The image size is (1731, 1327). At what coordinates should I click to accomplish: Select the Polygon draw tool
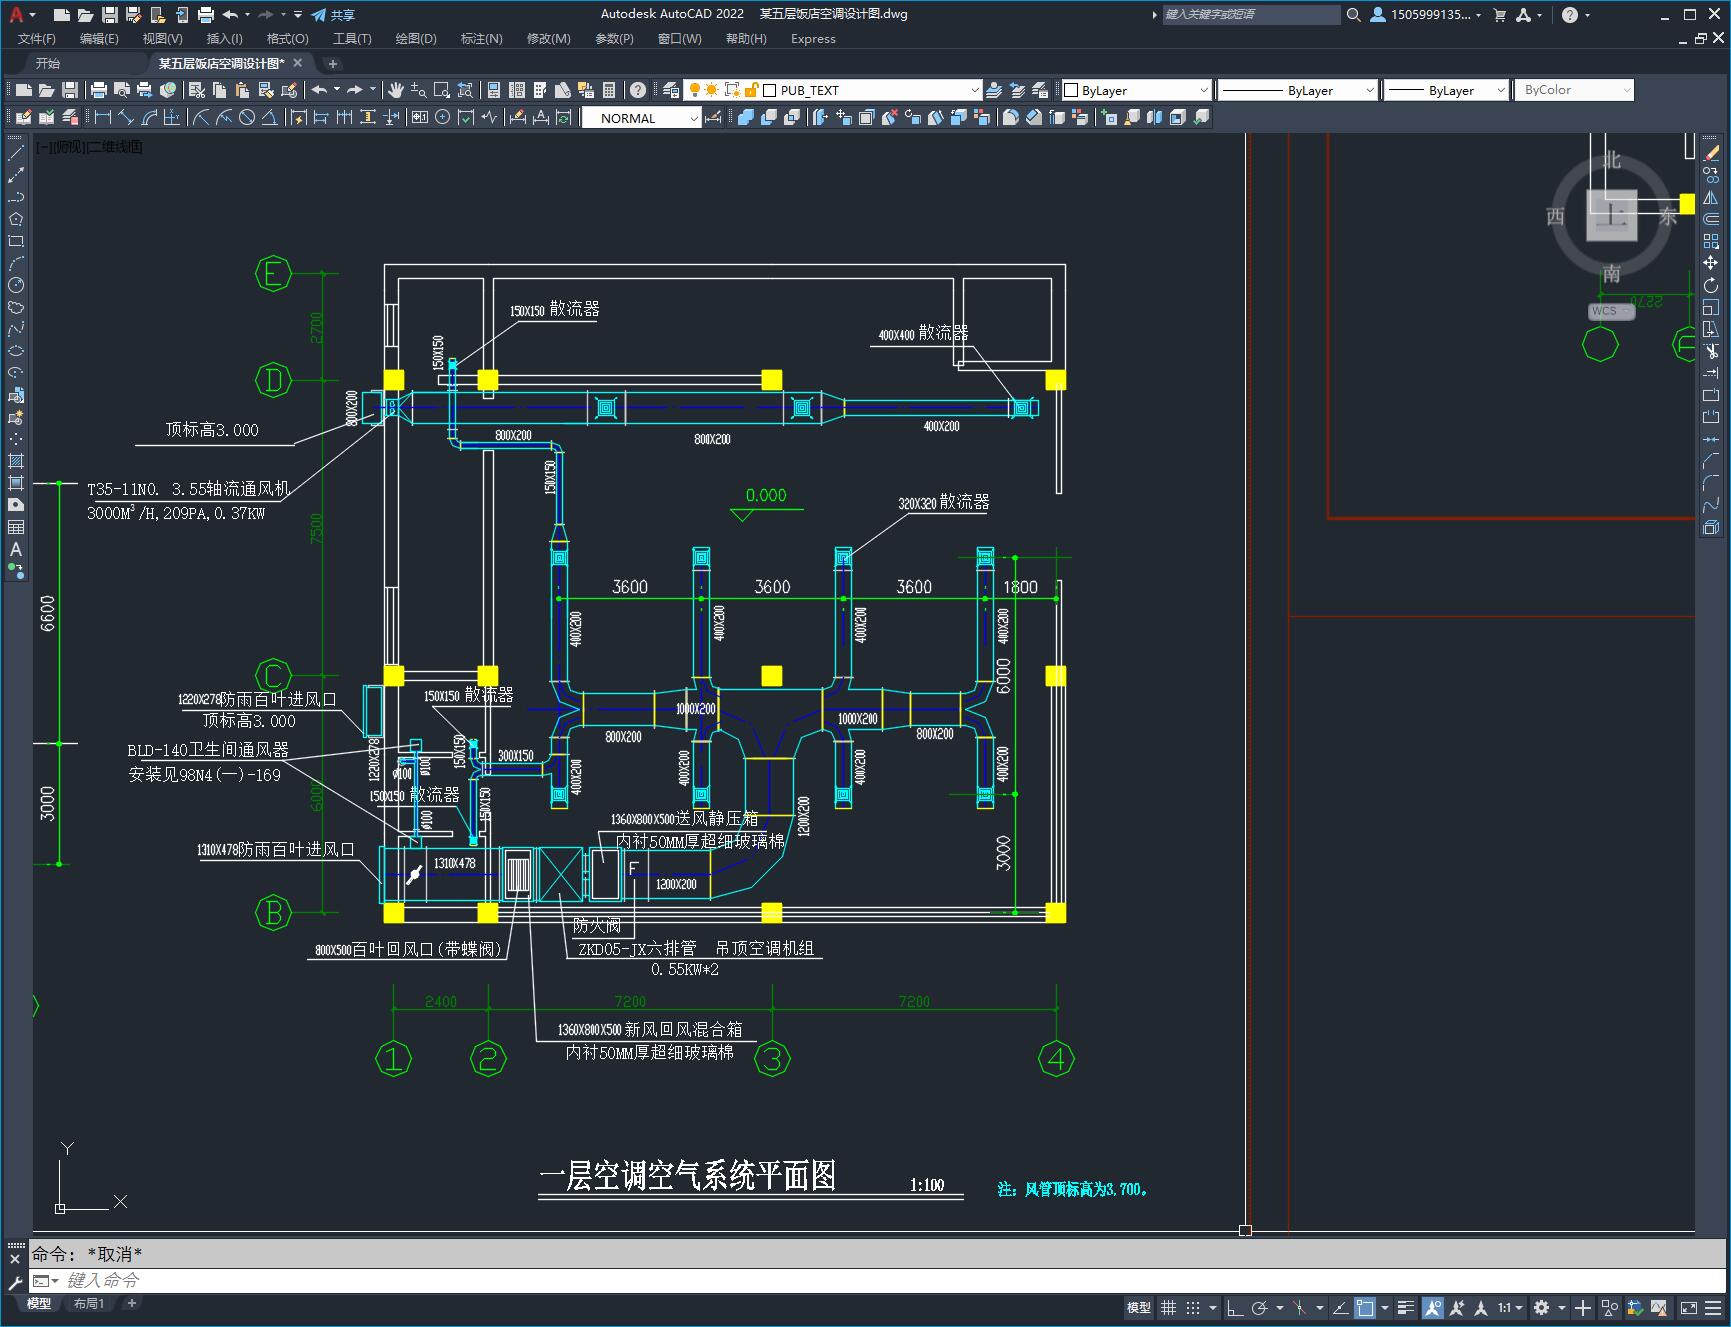[16, 219]
